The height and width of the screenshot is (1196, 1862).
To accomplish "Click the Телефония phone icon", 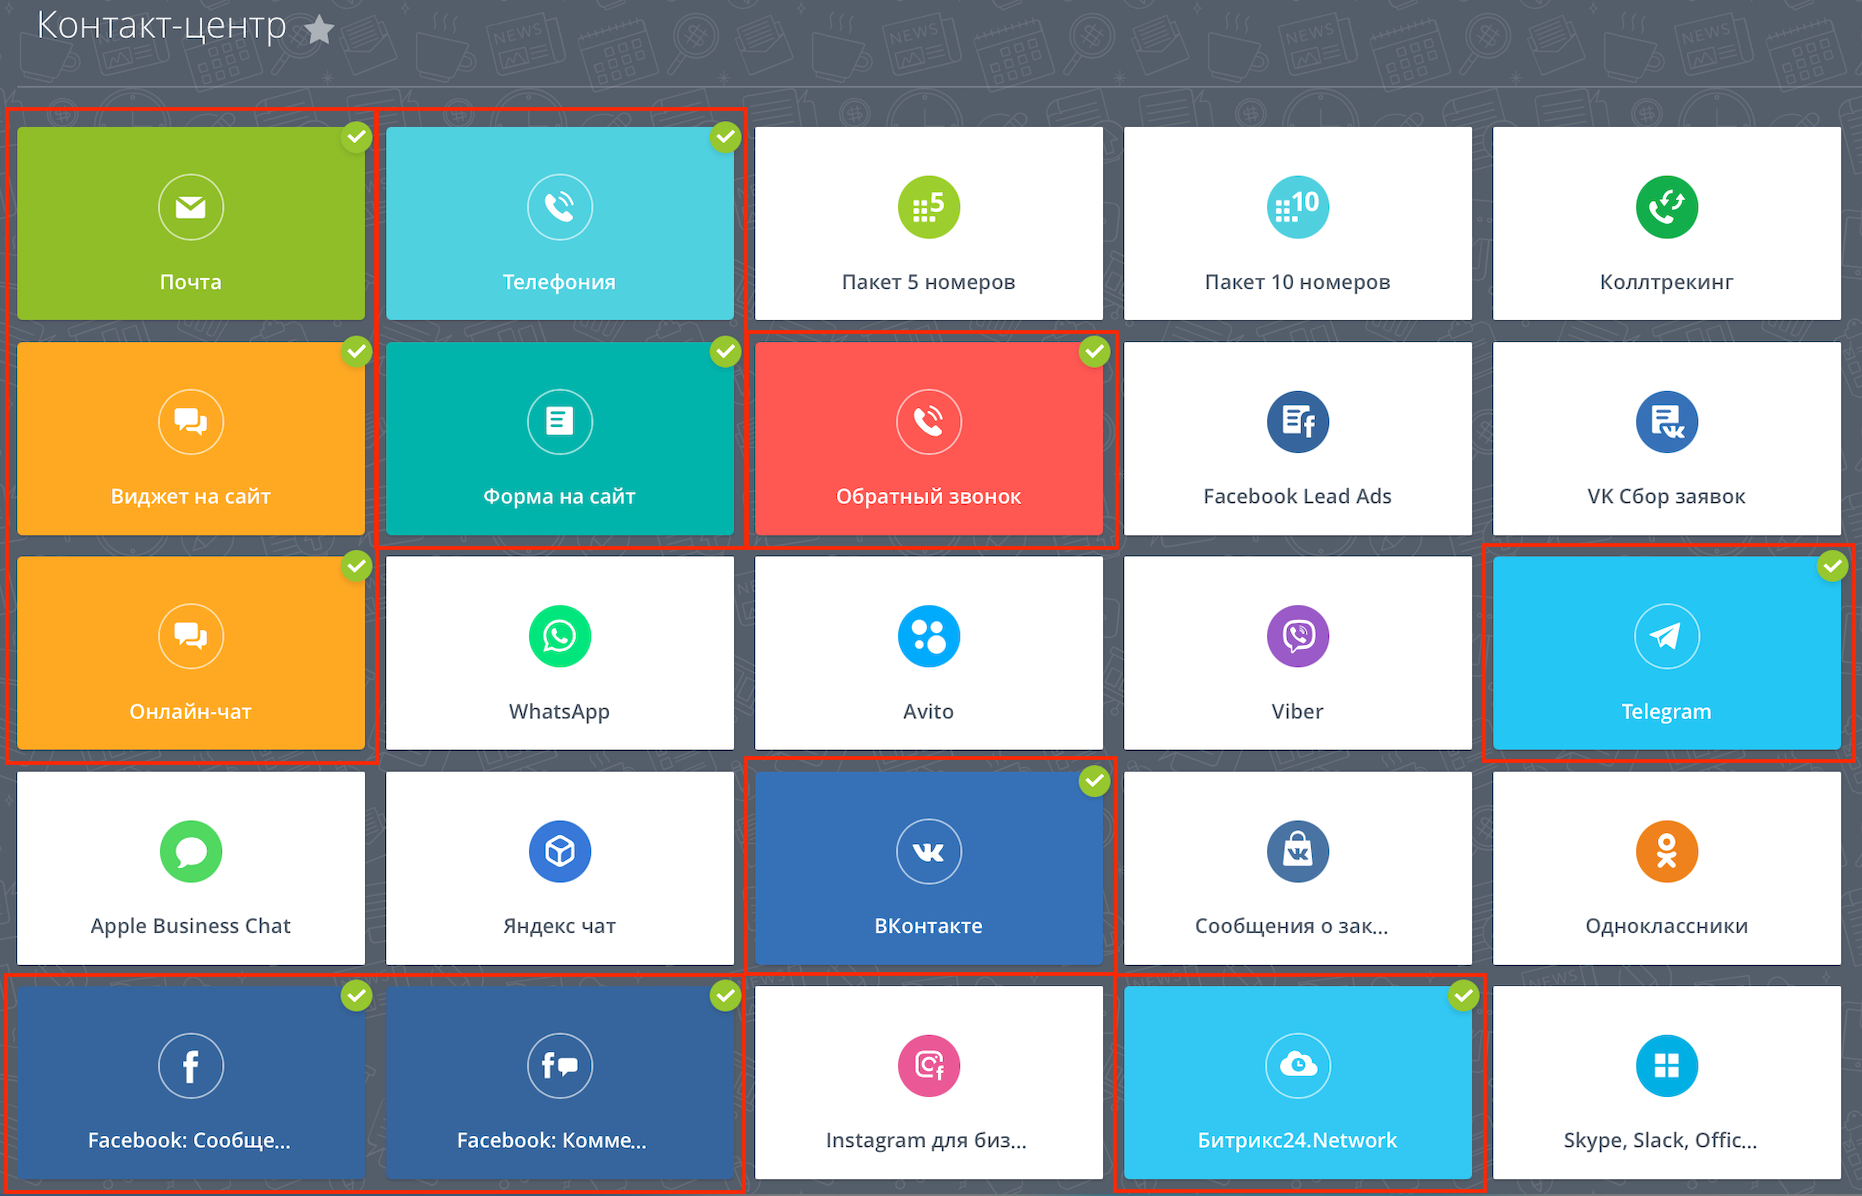I will pos(559,207).
